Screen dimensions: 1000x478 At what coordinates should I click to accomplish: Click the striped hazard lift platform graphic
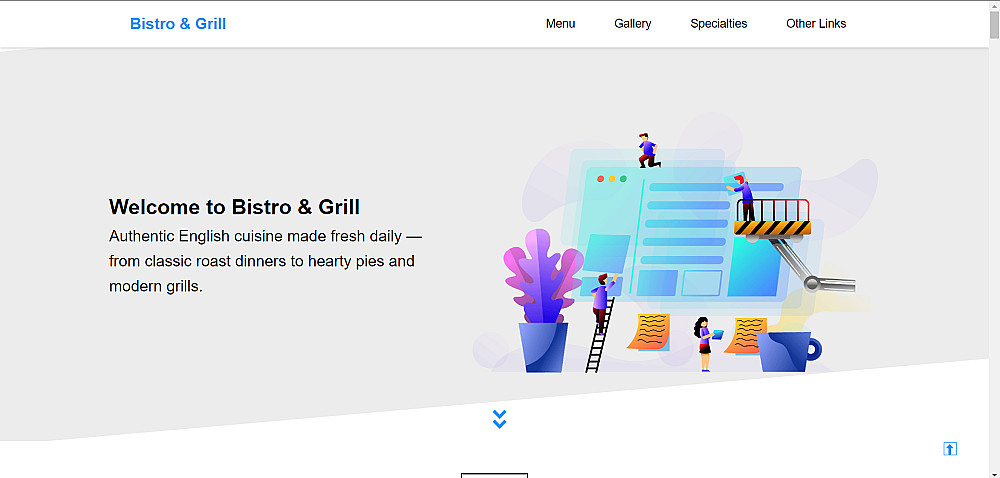(x=772, y=228)
